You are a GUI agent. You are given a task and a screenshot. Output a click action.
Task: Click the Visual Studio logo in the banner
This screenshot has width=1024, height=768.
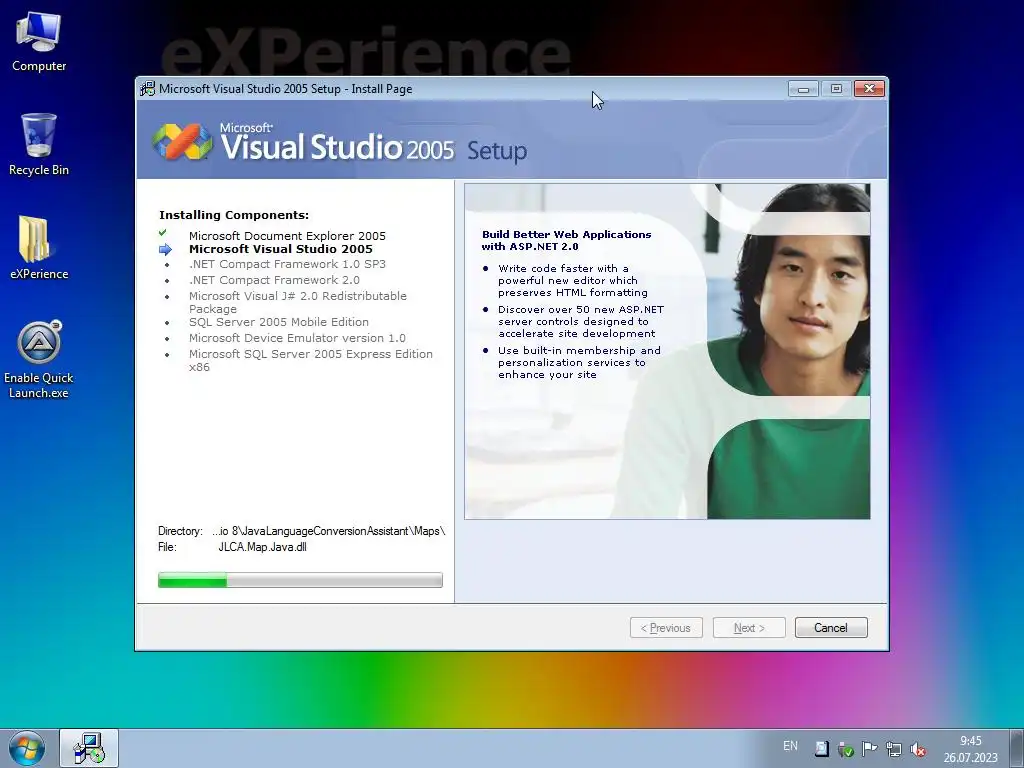(x=182, y=141)
